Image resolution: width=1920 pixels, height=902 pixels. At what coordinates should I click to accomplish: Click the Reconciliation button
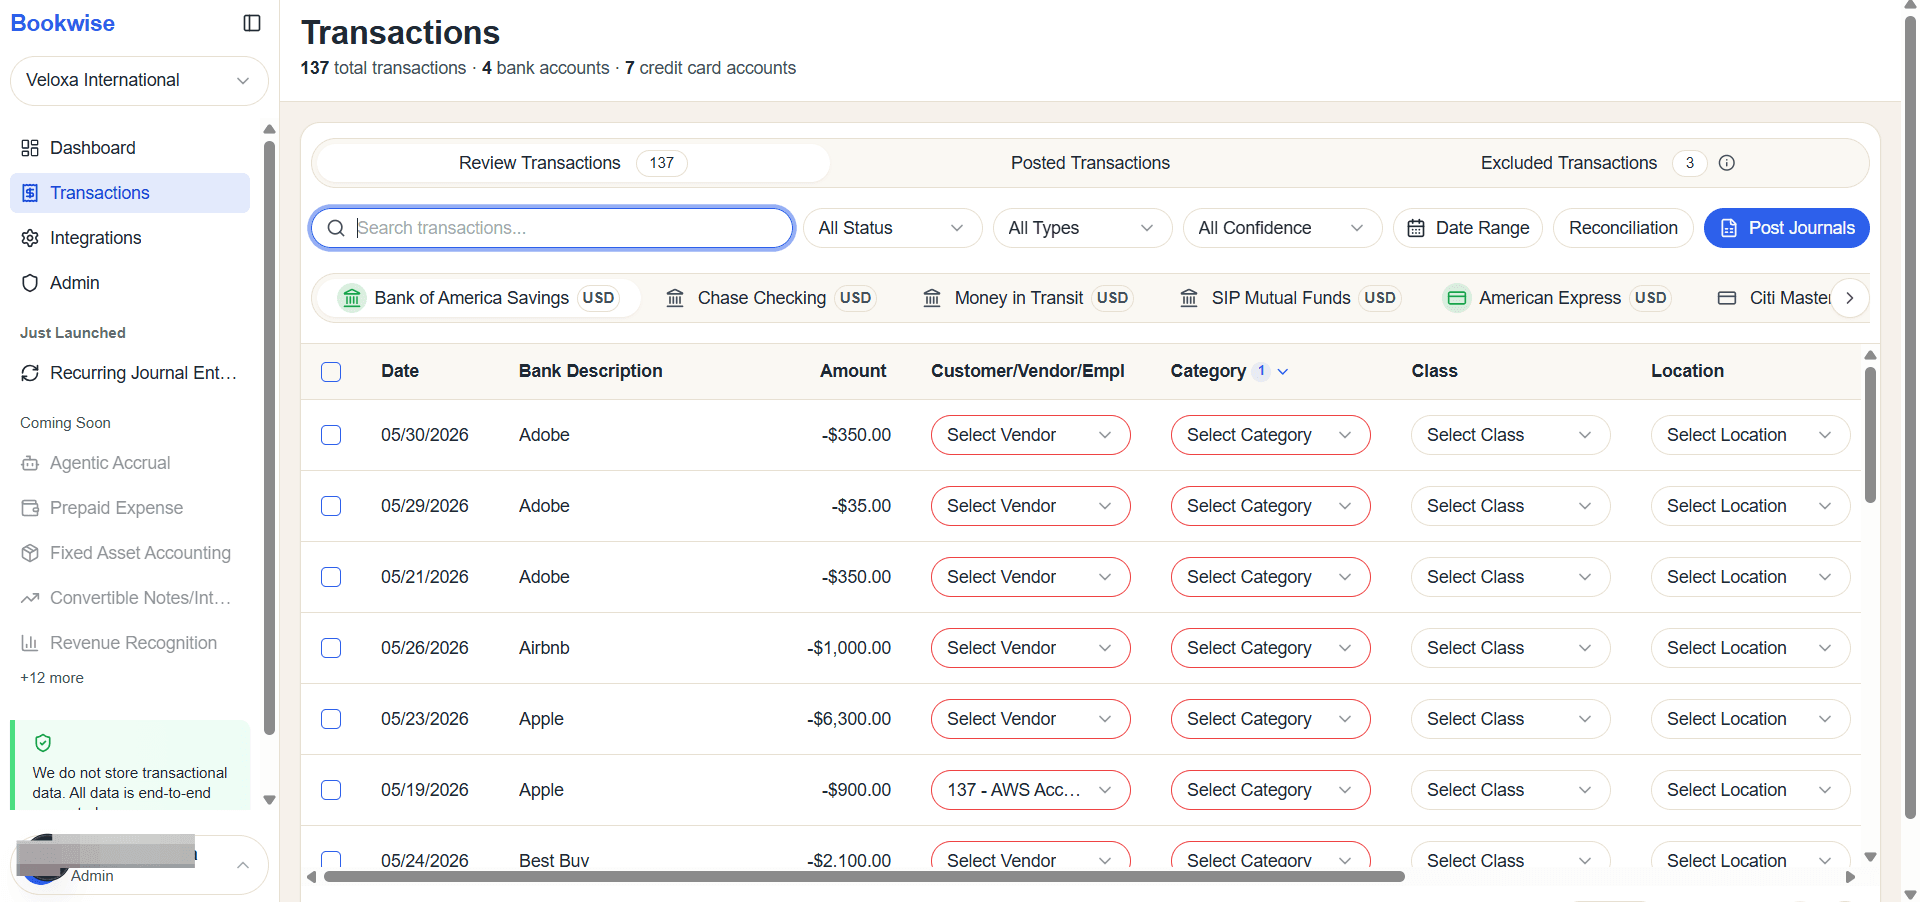tap(1623, 228)
